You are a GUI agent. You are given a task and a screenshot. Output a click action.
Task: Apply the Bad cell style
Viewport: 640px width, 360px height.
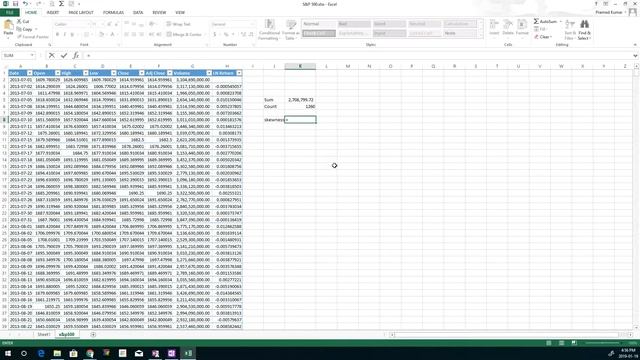point(354,24)
